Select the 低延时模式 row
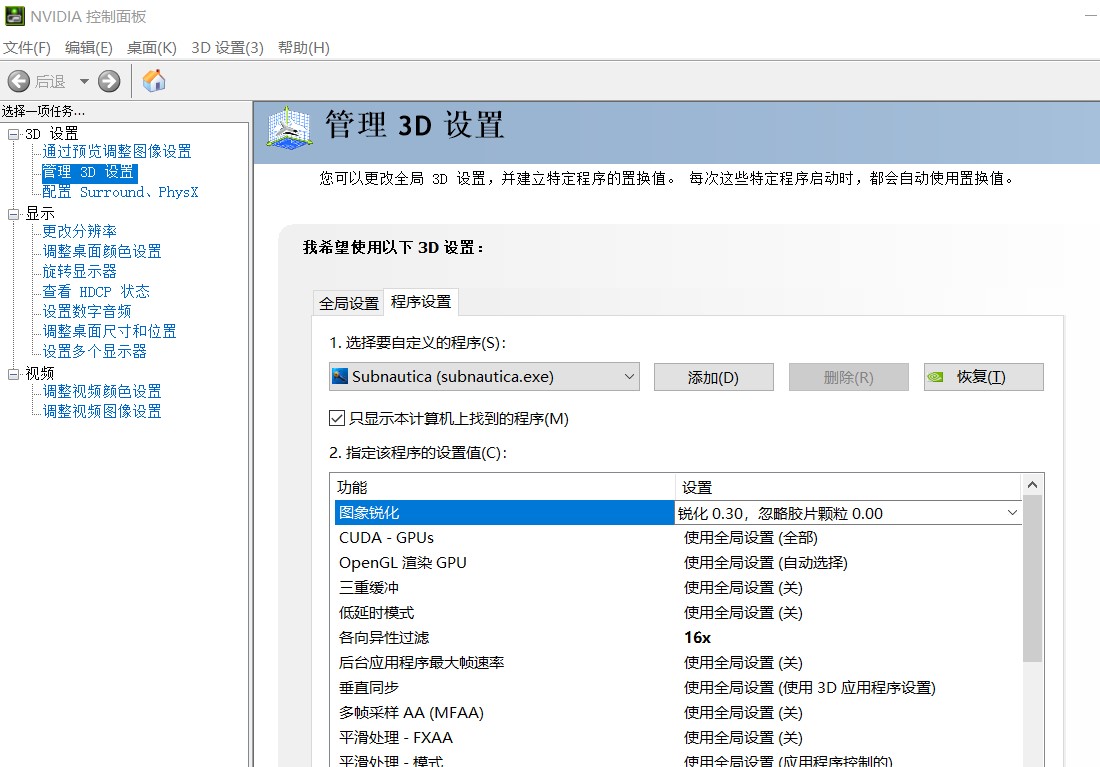This screenshot has height=767, width=1100. click(678, 613)
